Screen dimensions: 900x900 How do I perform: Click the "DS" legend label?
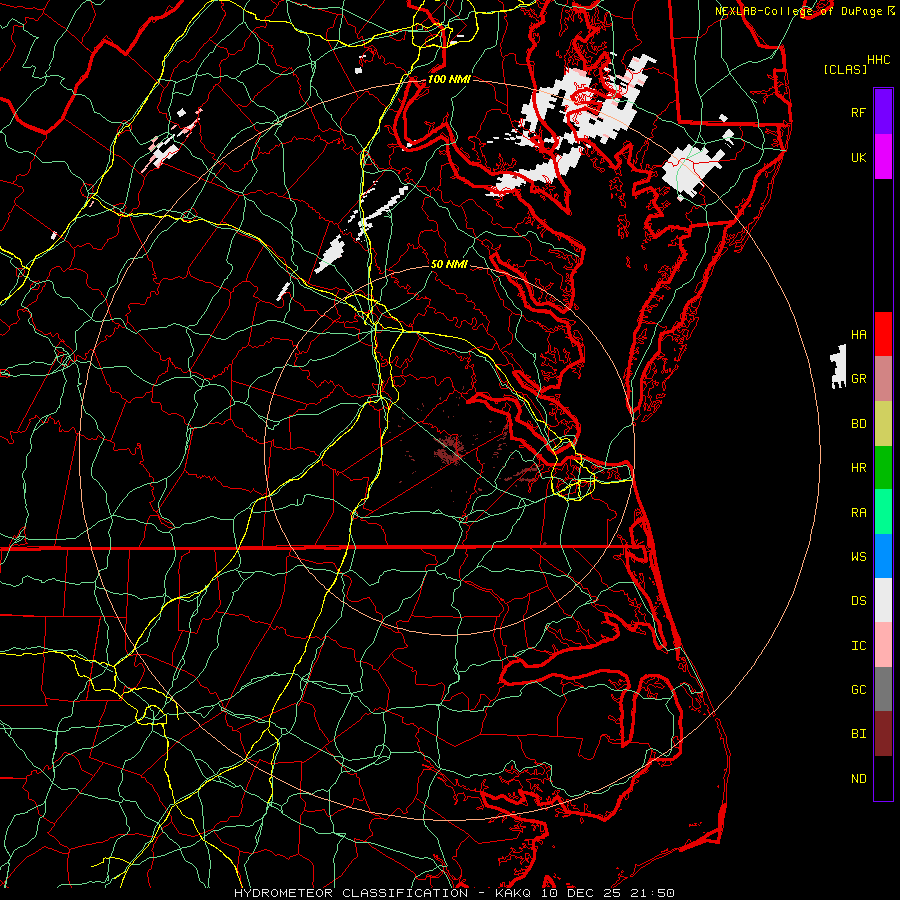click(x=859, y=601)
